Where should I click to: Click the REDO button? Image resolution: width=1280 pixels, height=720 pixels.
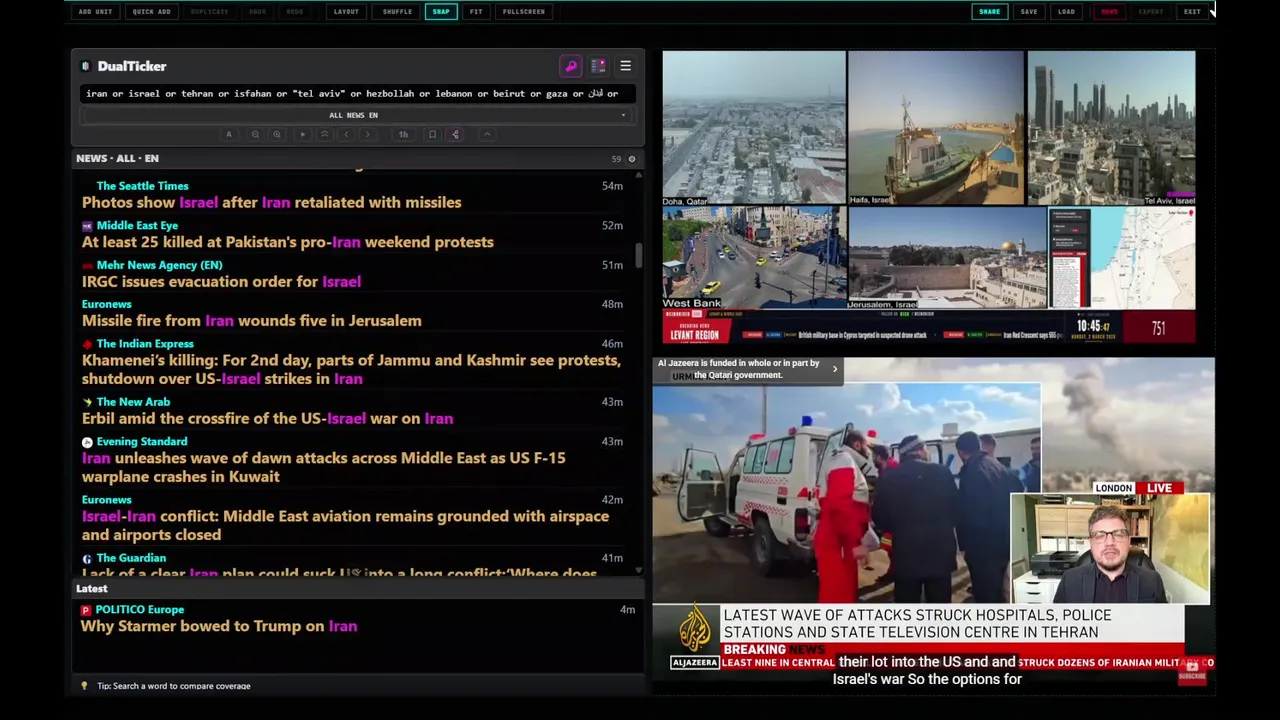(x=295, y=12)
